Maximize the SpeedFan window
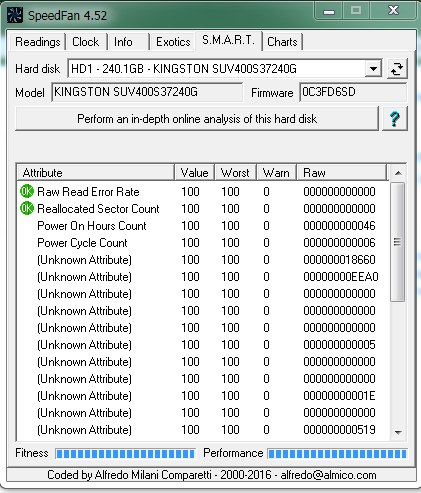Viewport: 421px width, 493px height. tap(356, 11)
